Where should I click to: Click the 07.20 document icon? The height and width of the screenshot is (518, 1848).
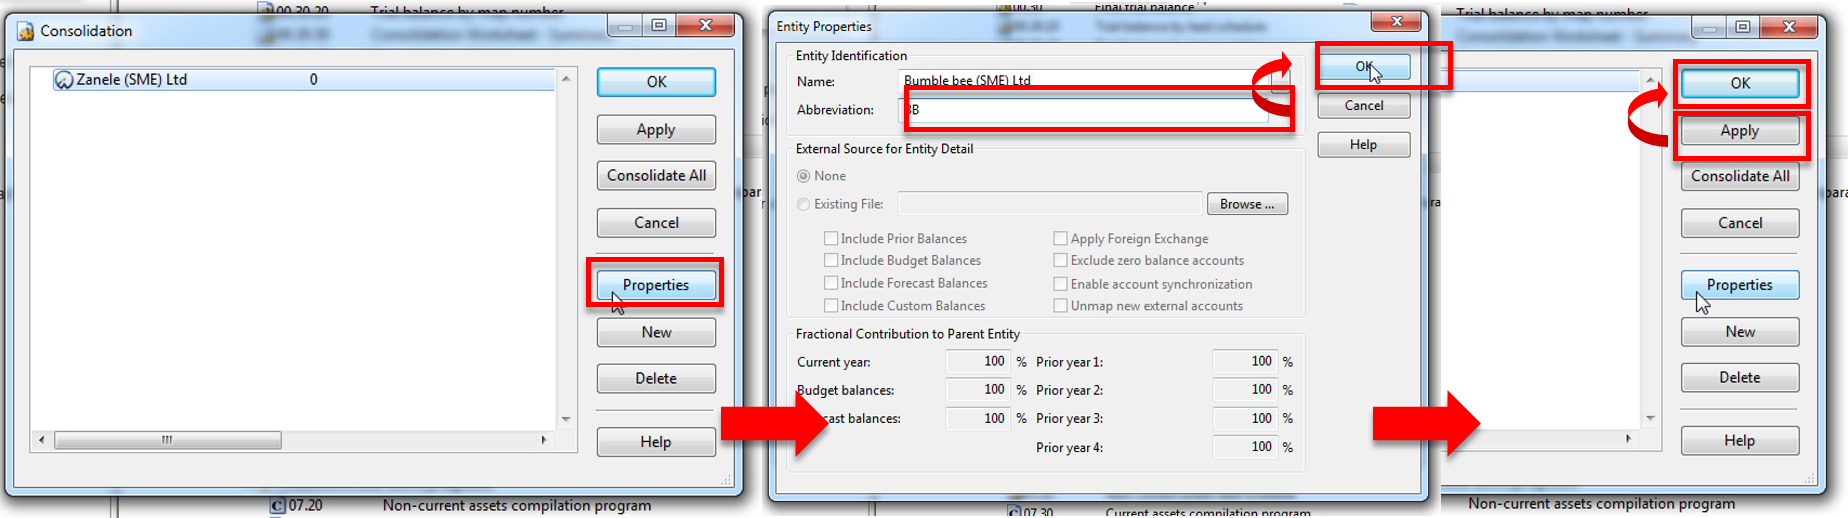[278, 506]
